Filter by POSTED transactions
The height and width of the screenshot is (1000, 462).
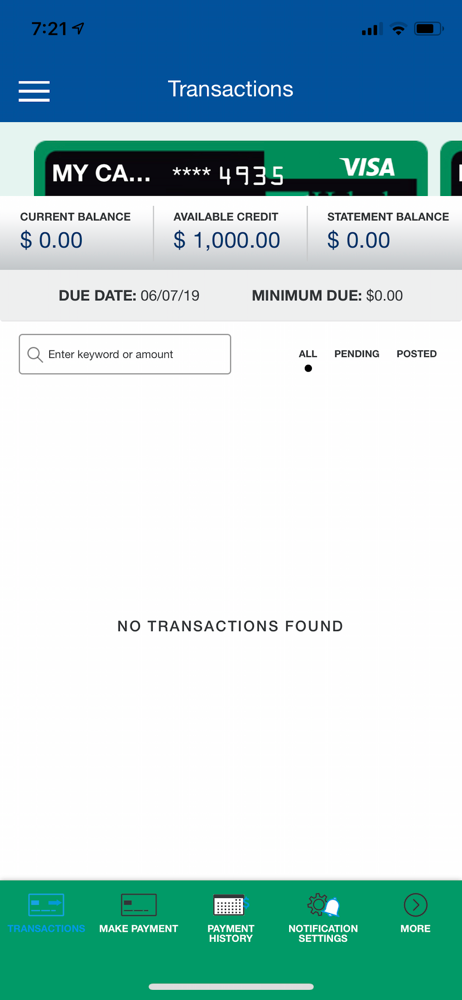(417, 354)
